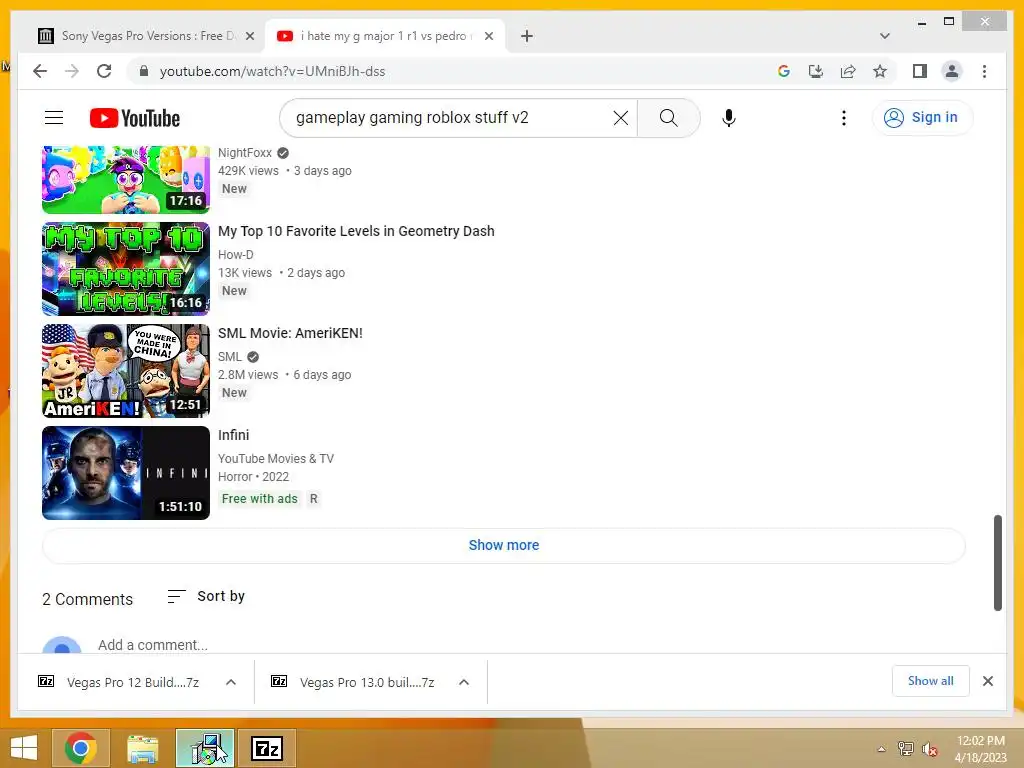Click the network tray icon
The height and width of the screenshot is (768, 1024).
[x=905, y=749]
